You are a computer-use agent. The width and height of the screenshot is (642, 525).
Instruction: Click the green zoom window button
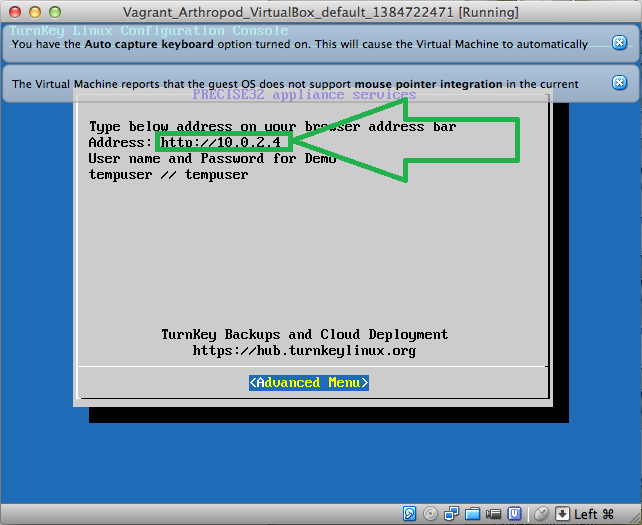click(55, 12)
